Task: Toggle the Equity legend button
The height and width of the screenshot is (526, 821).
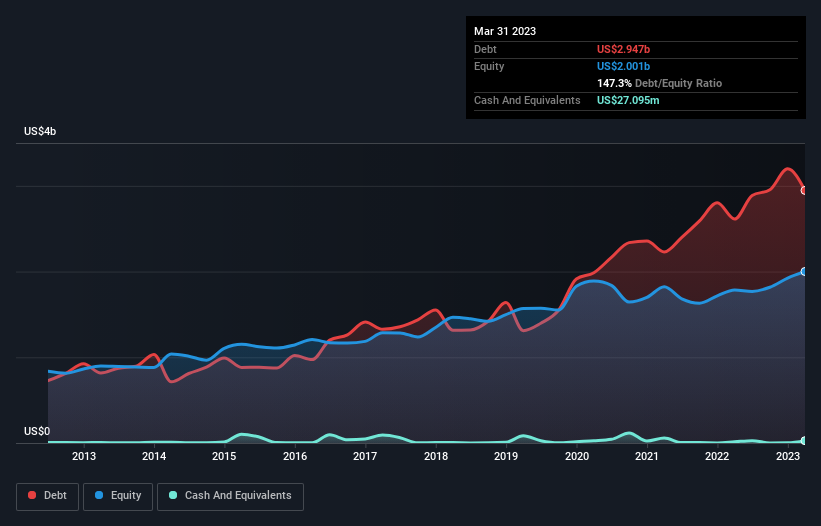Action: pyautogui.click(x=118, y=496)
